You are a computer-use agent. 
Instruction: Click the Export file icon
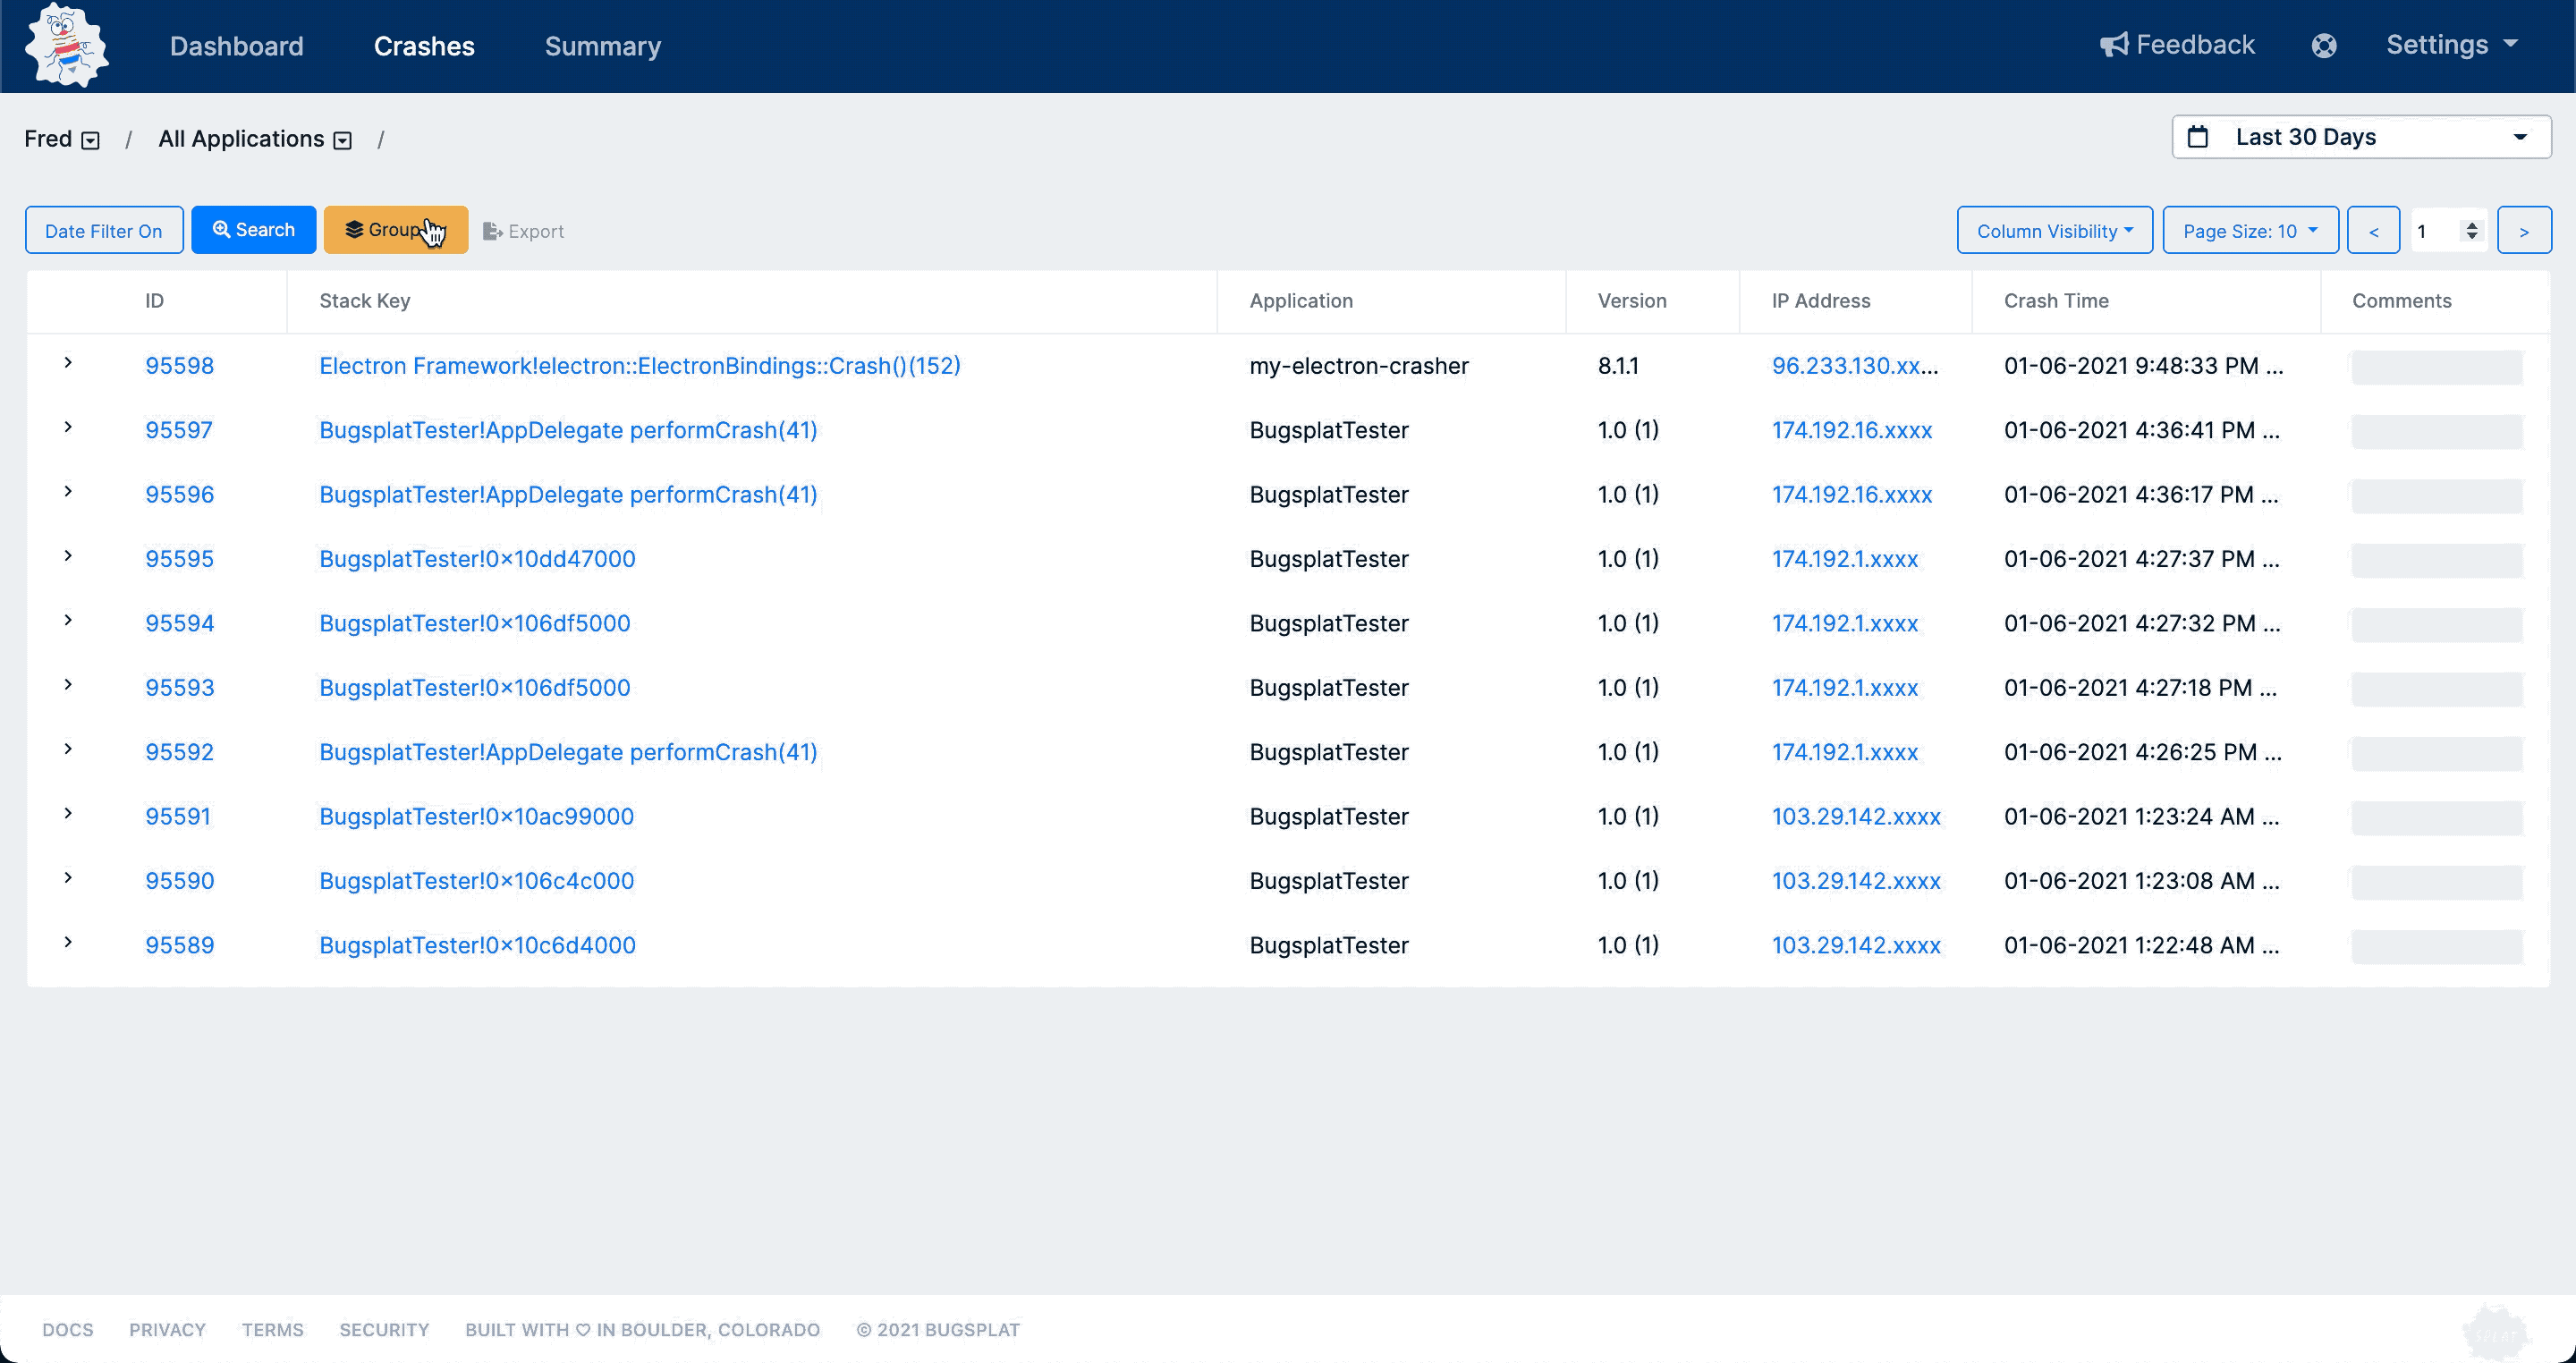click(492, 231)
